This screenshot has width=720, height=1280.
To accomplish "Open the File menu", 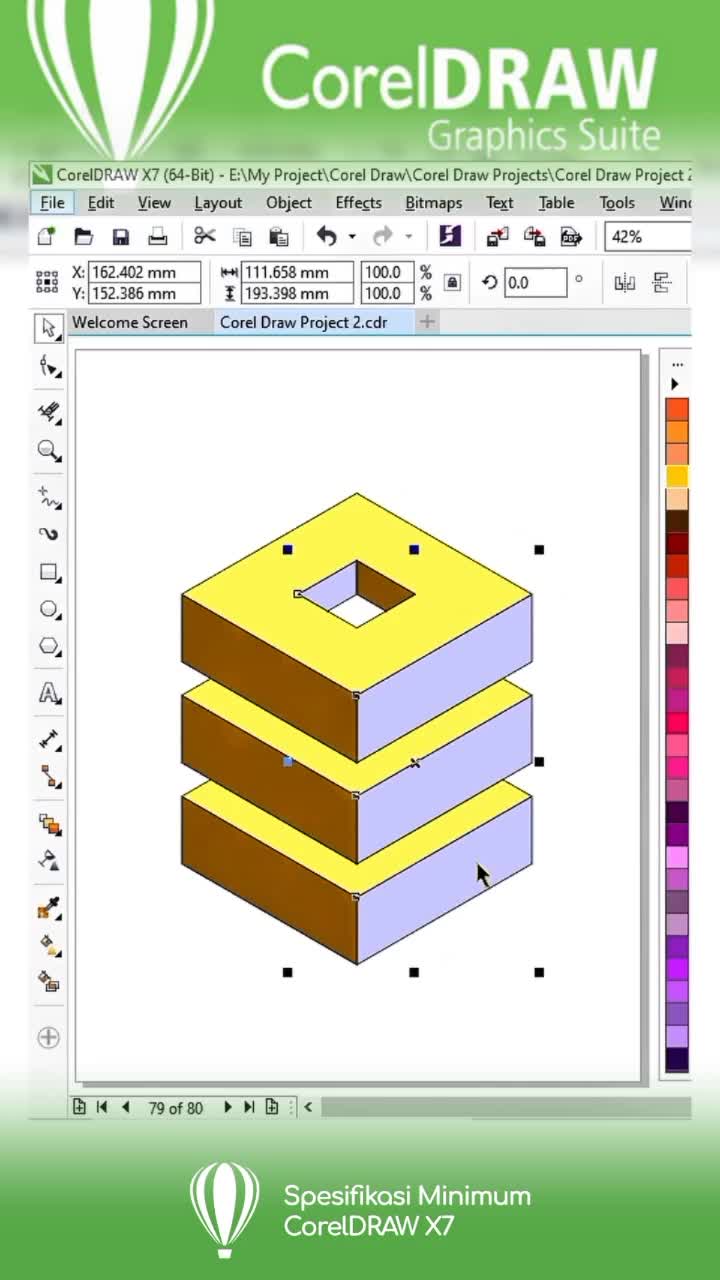I will pos(52,203).
